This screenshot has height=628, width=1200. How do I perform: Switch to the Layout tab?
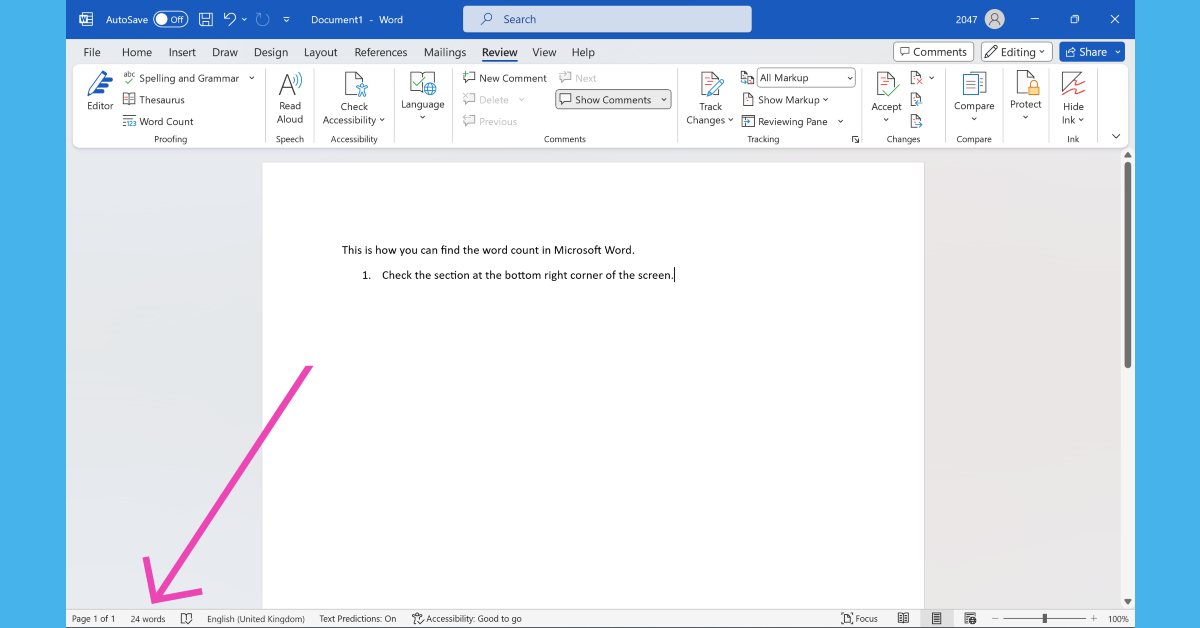point(321,52)
